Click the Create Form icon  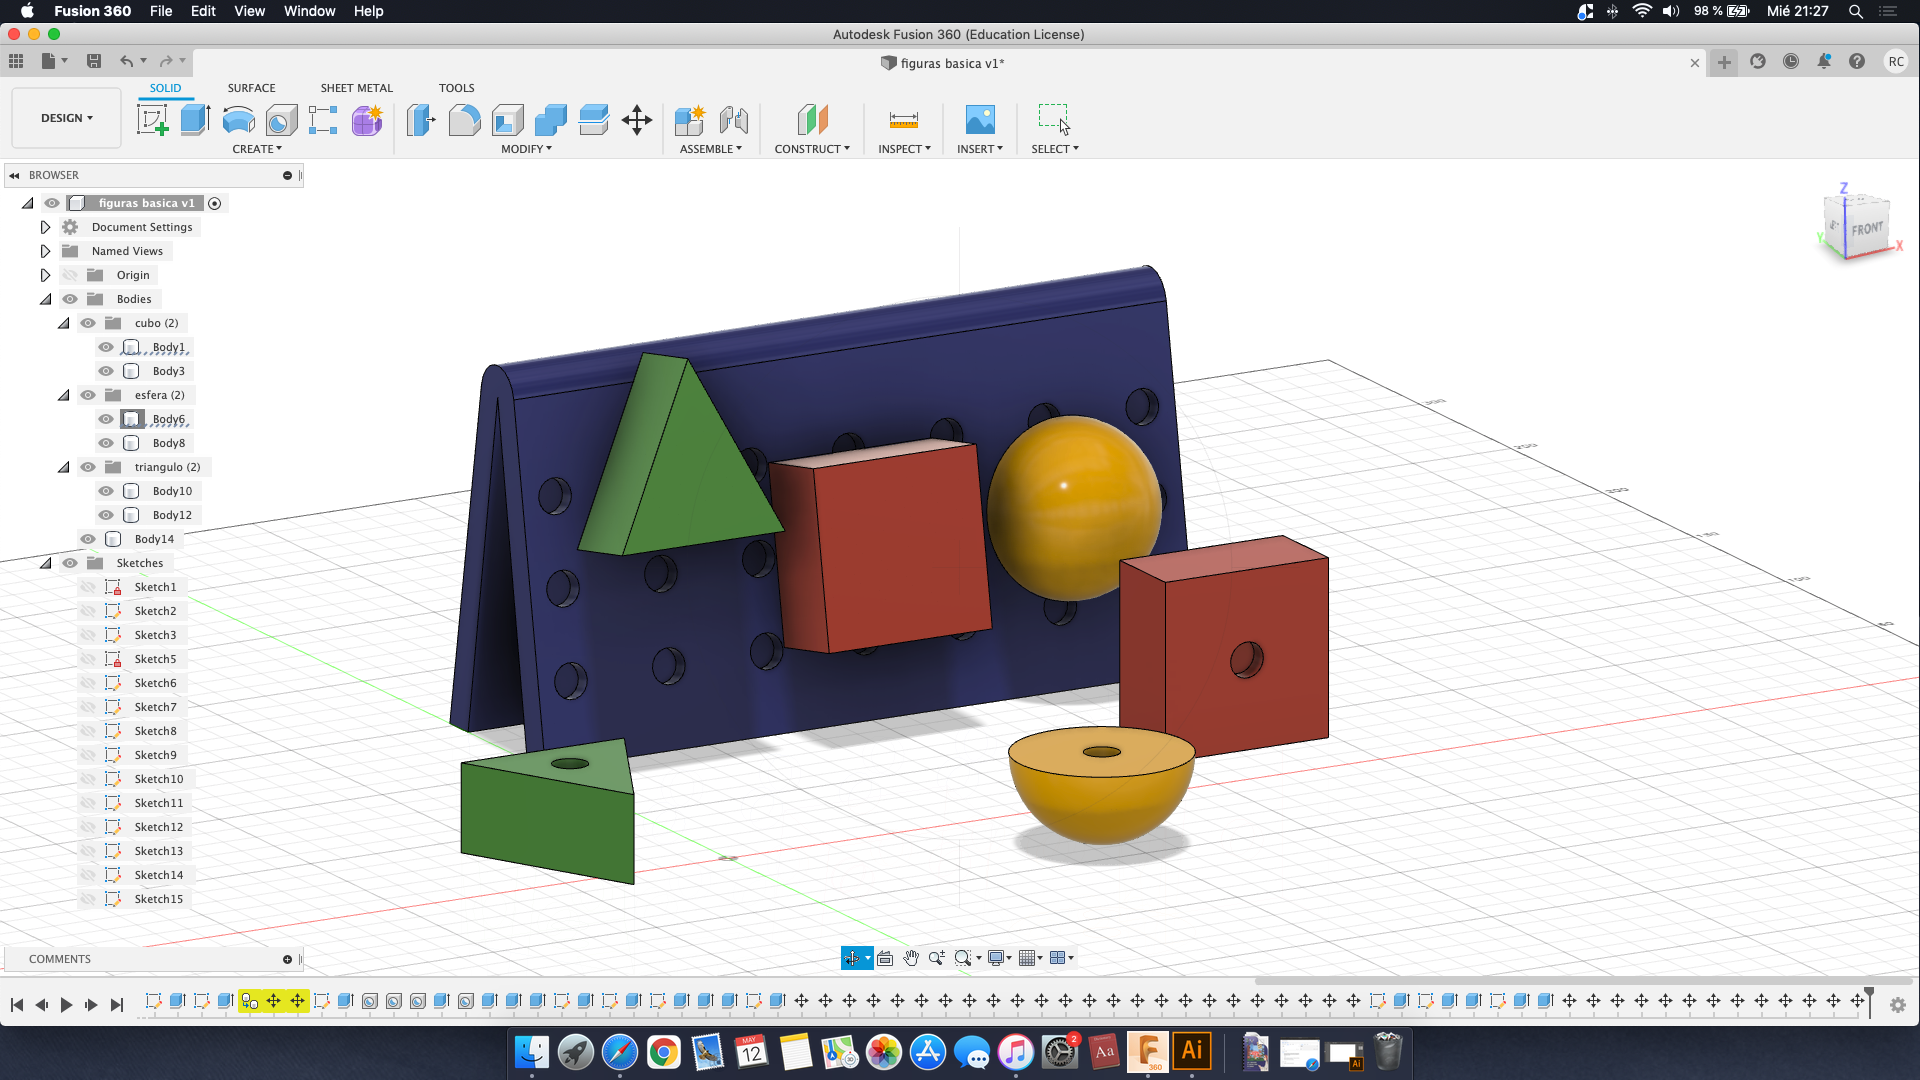point(366,120)
